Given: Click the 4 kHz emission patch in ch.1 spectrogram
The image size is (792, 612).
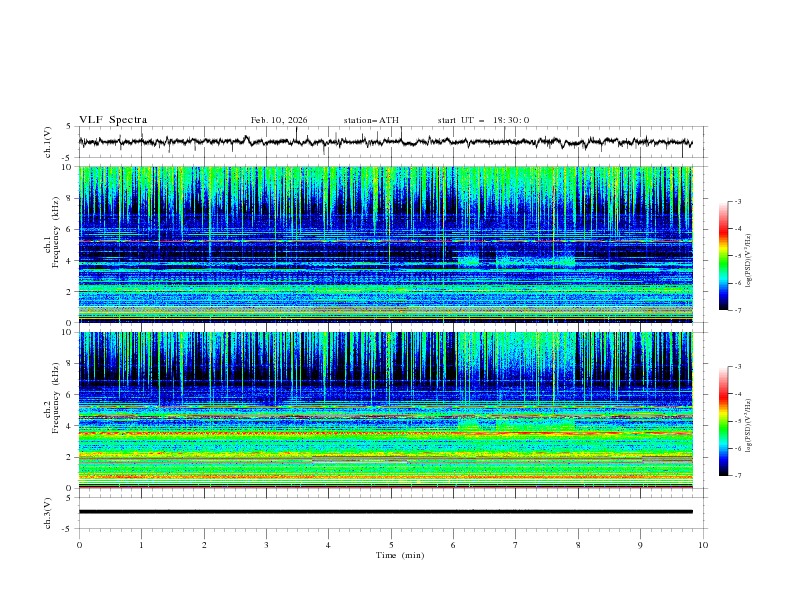Looking at the screenshot, I should [x=516, y=261].
